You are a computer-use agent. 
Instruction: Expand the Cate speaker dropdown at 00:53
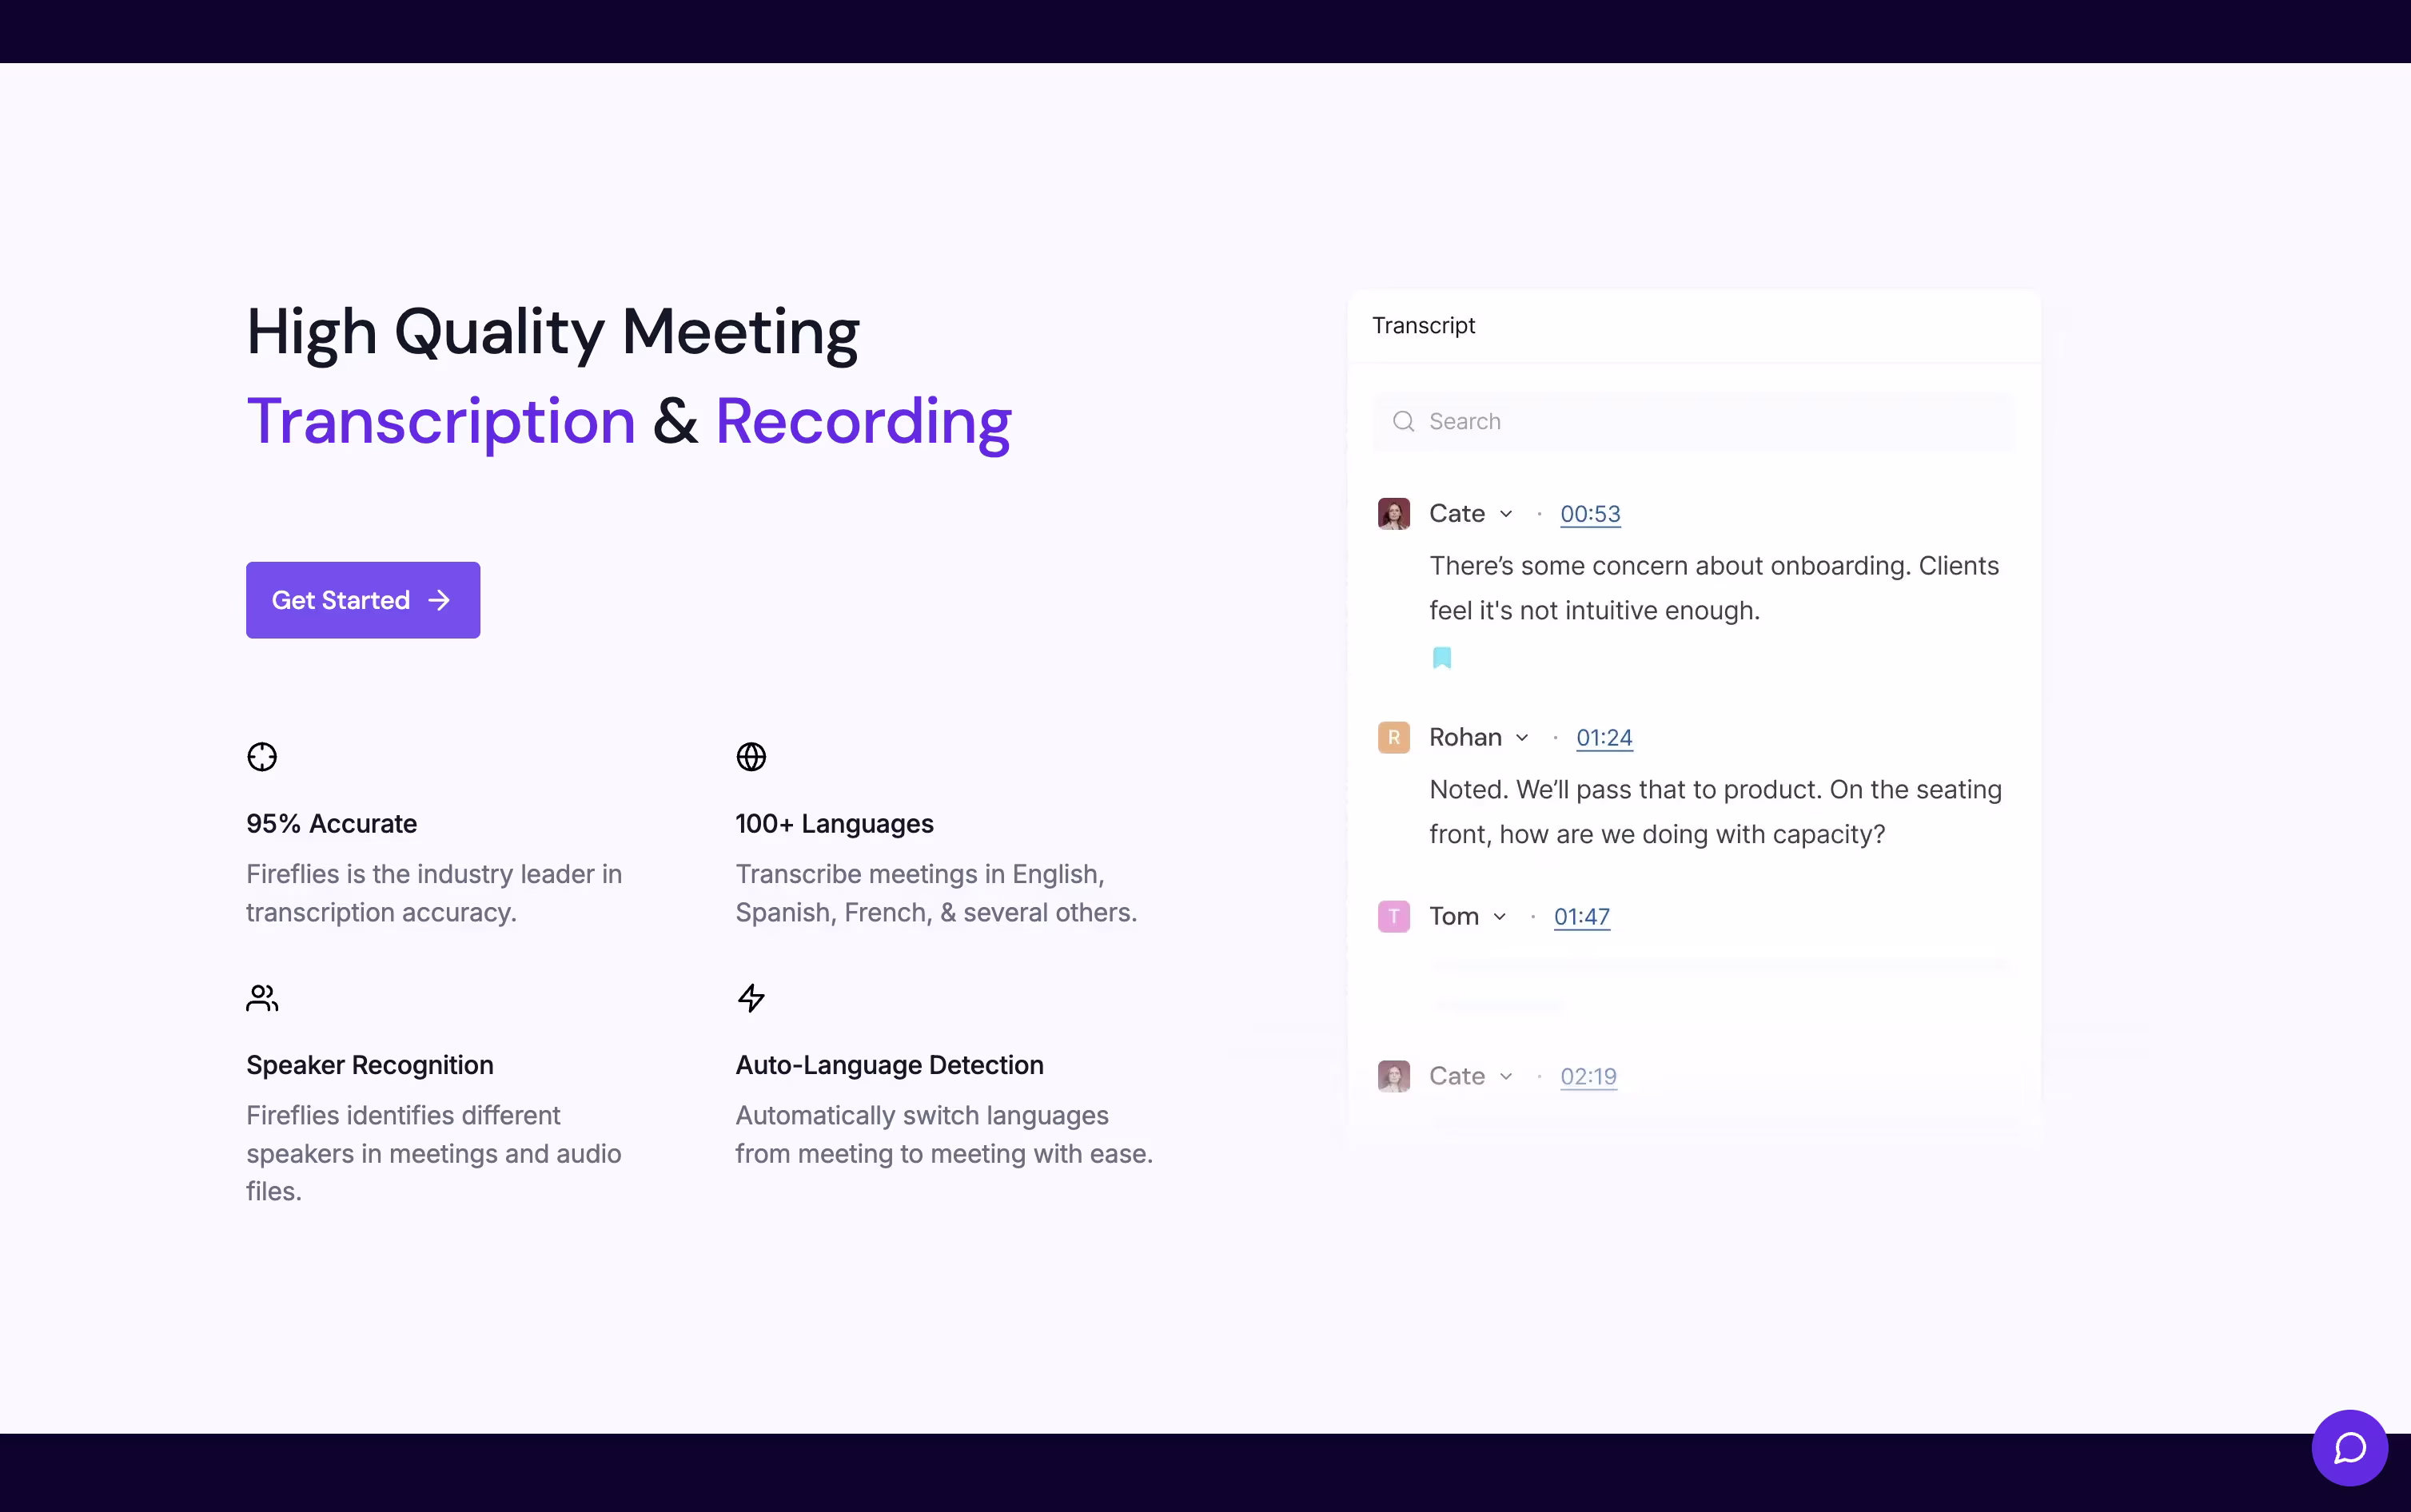click(x=1506, y=514)
